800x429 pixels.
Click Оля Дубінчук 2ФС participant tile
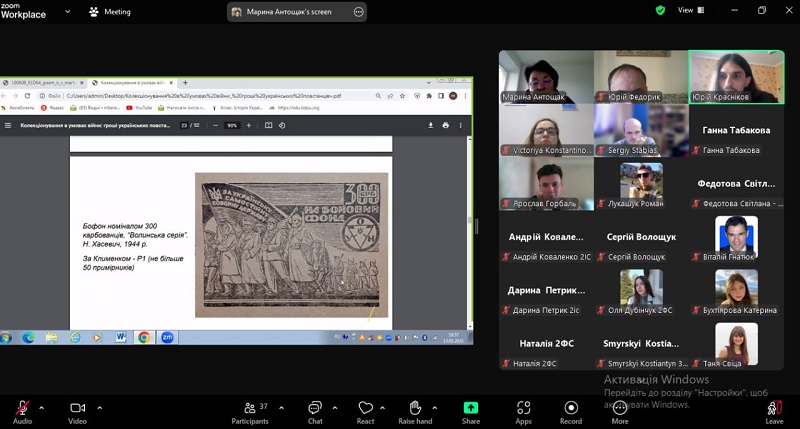[641, 291]
